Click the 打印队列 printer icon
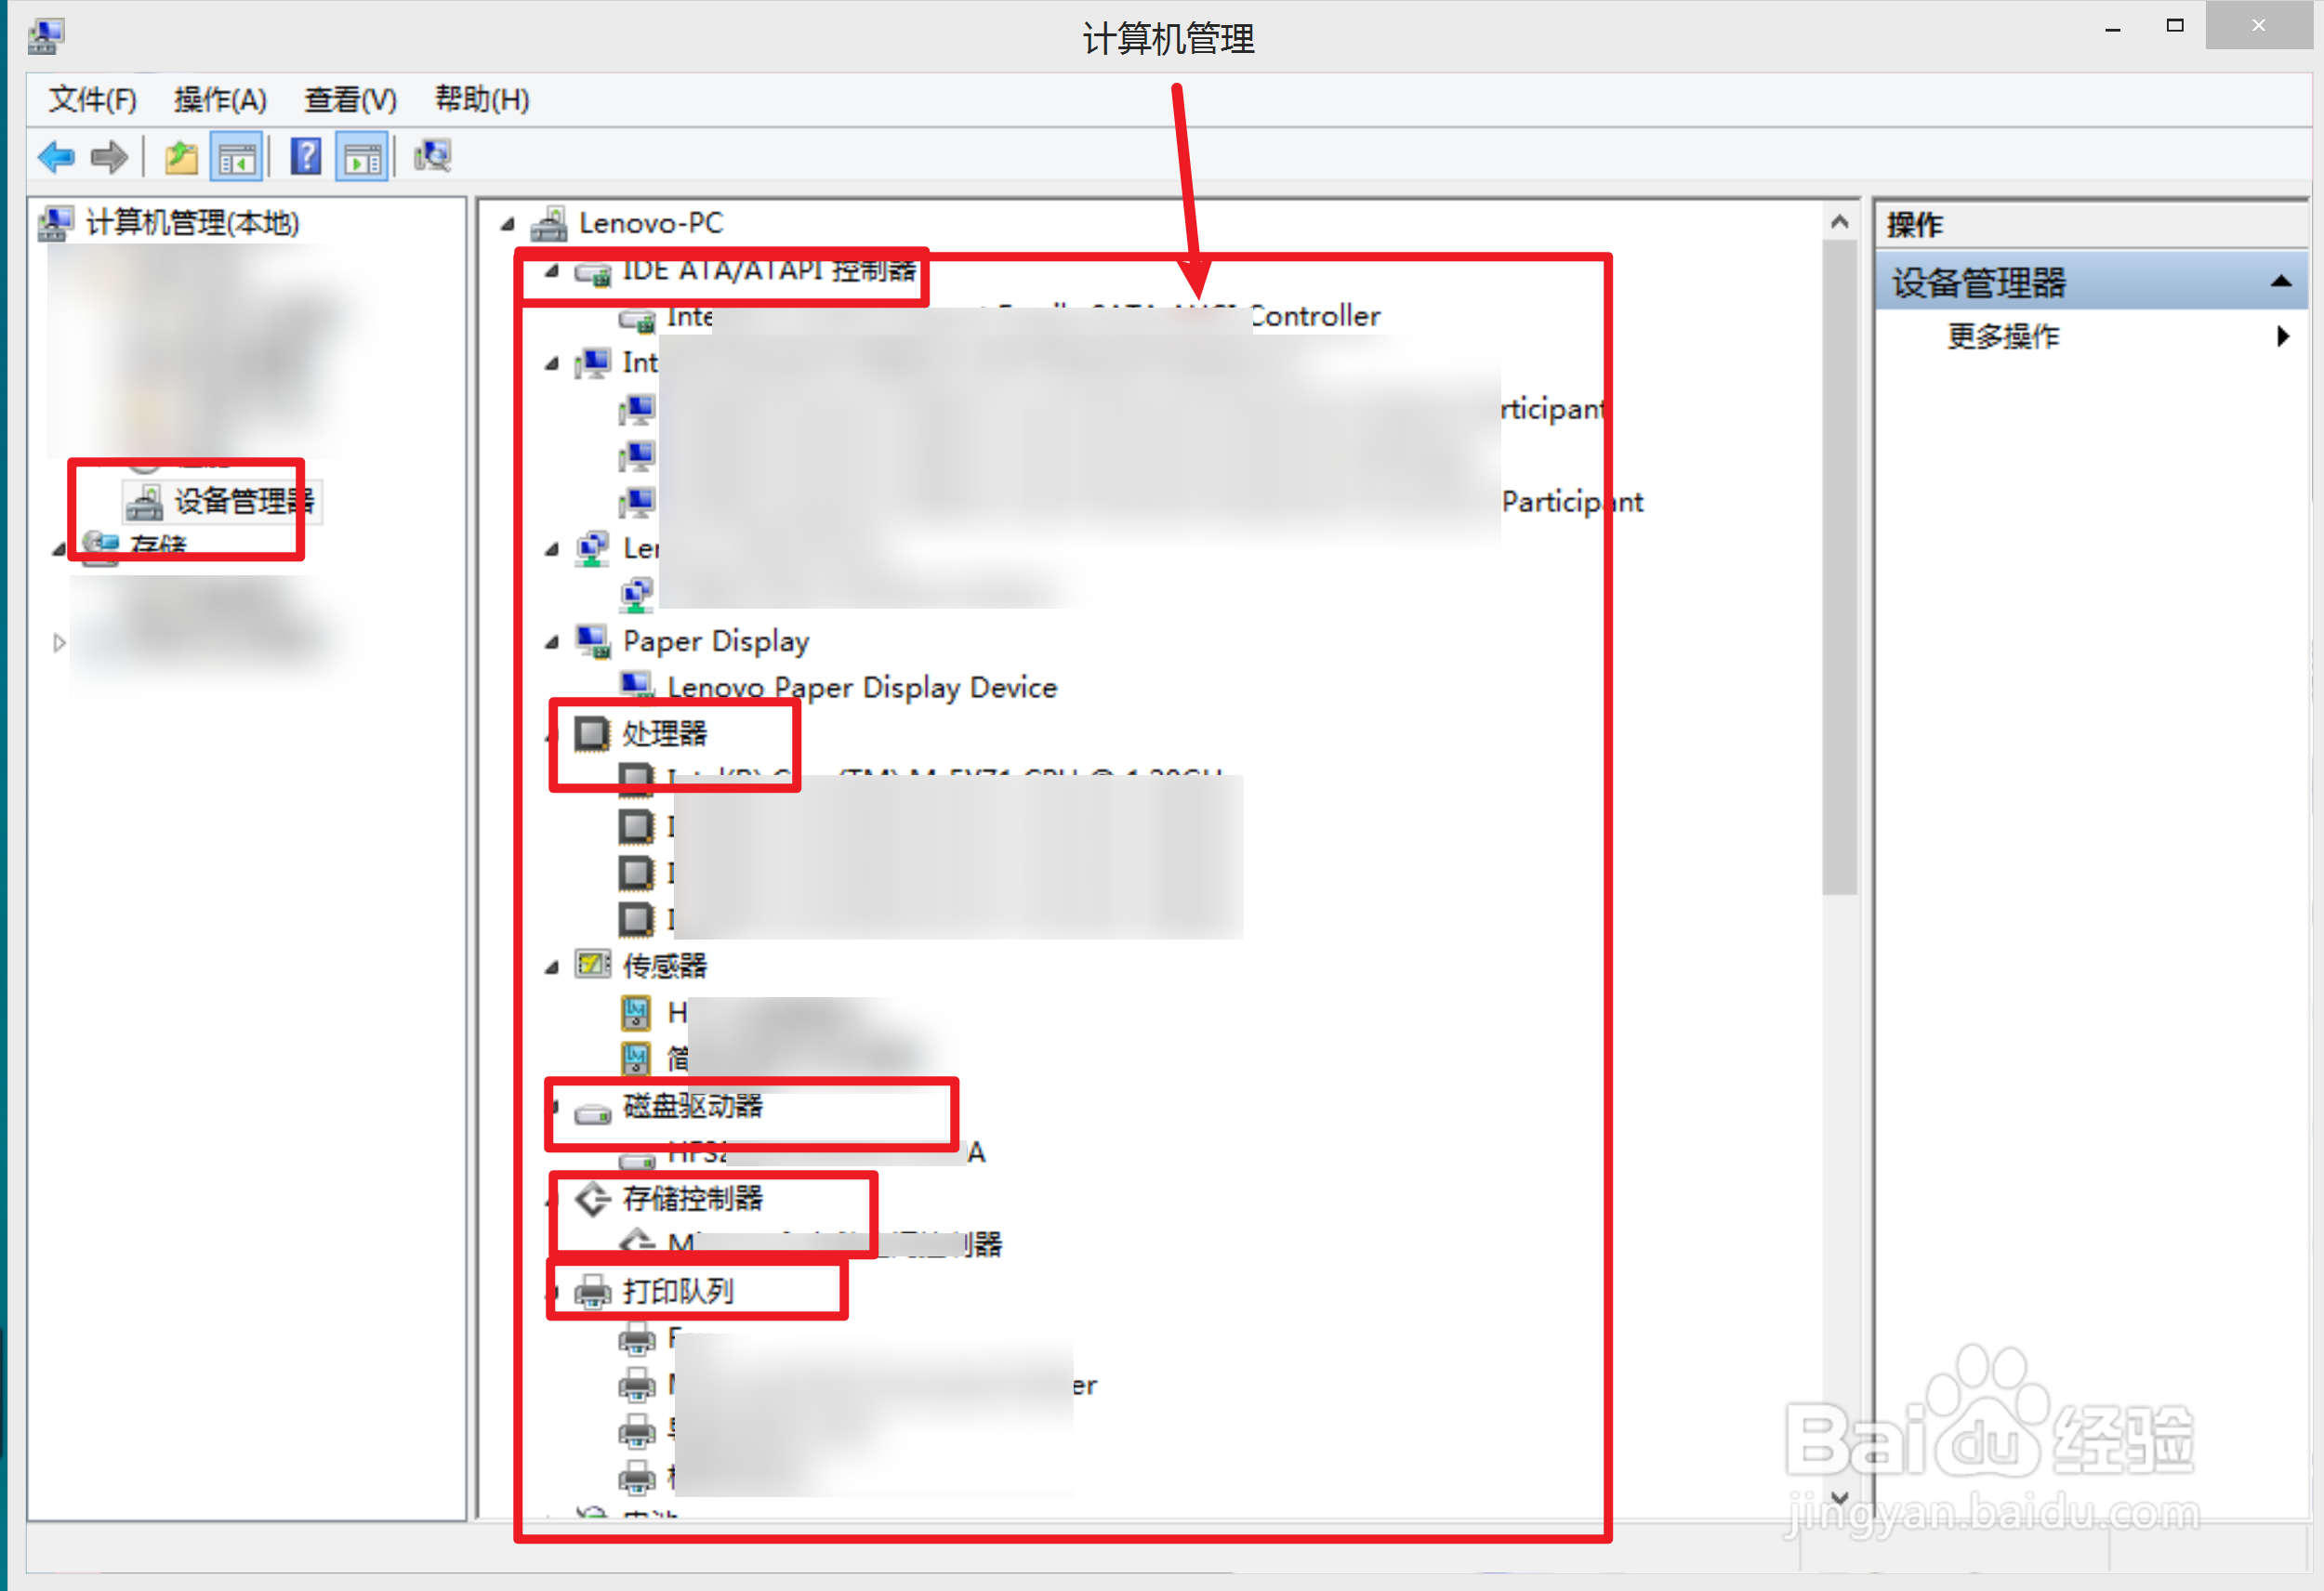The height and width of the screenshot is (1591, 2324). [x=593, y=1292]
